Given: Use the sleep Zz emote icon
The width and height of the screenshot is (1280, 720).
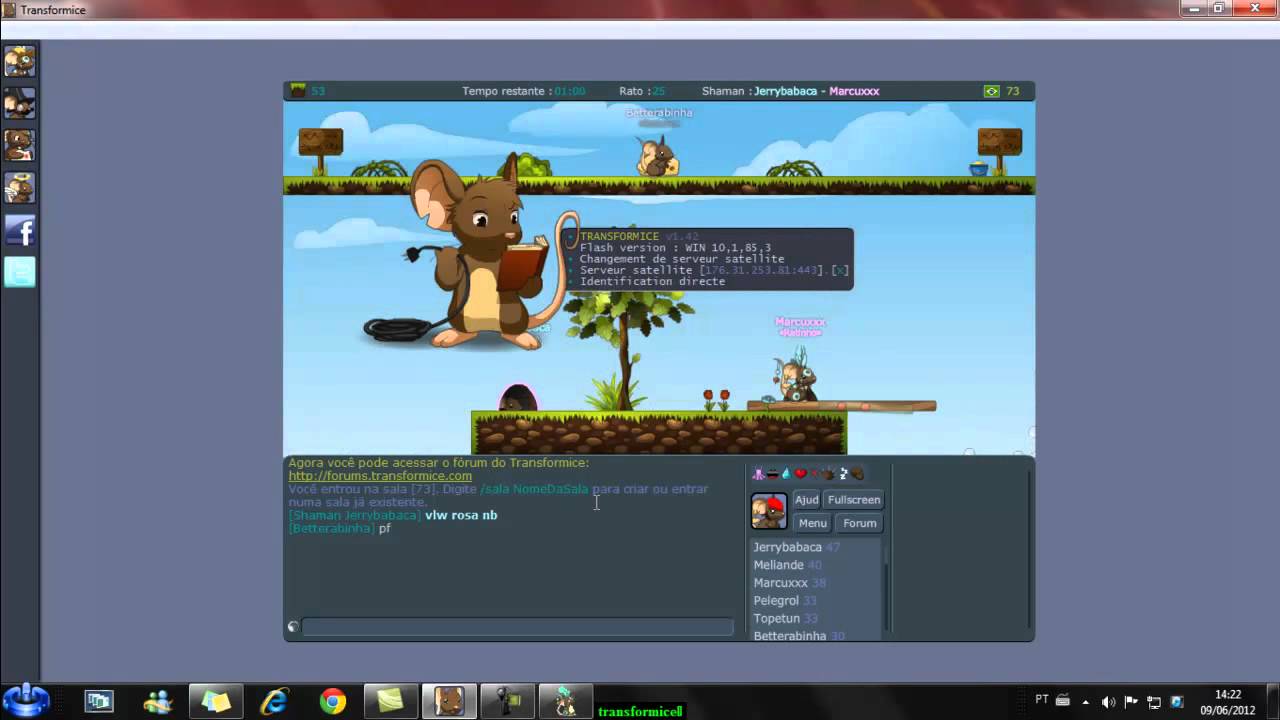Looking at the screenshot, I should pos(843,473).
